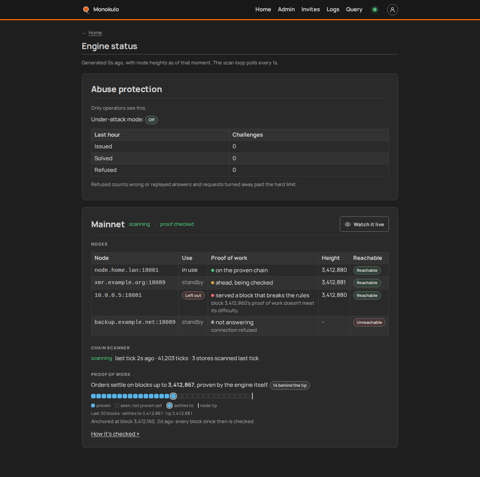Click the Watch it live button
The height and width of the screenshot is (477, 480).
[364, 224]
